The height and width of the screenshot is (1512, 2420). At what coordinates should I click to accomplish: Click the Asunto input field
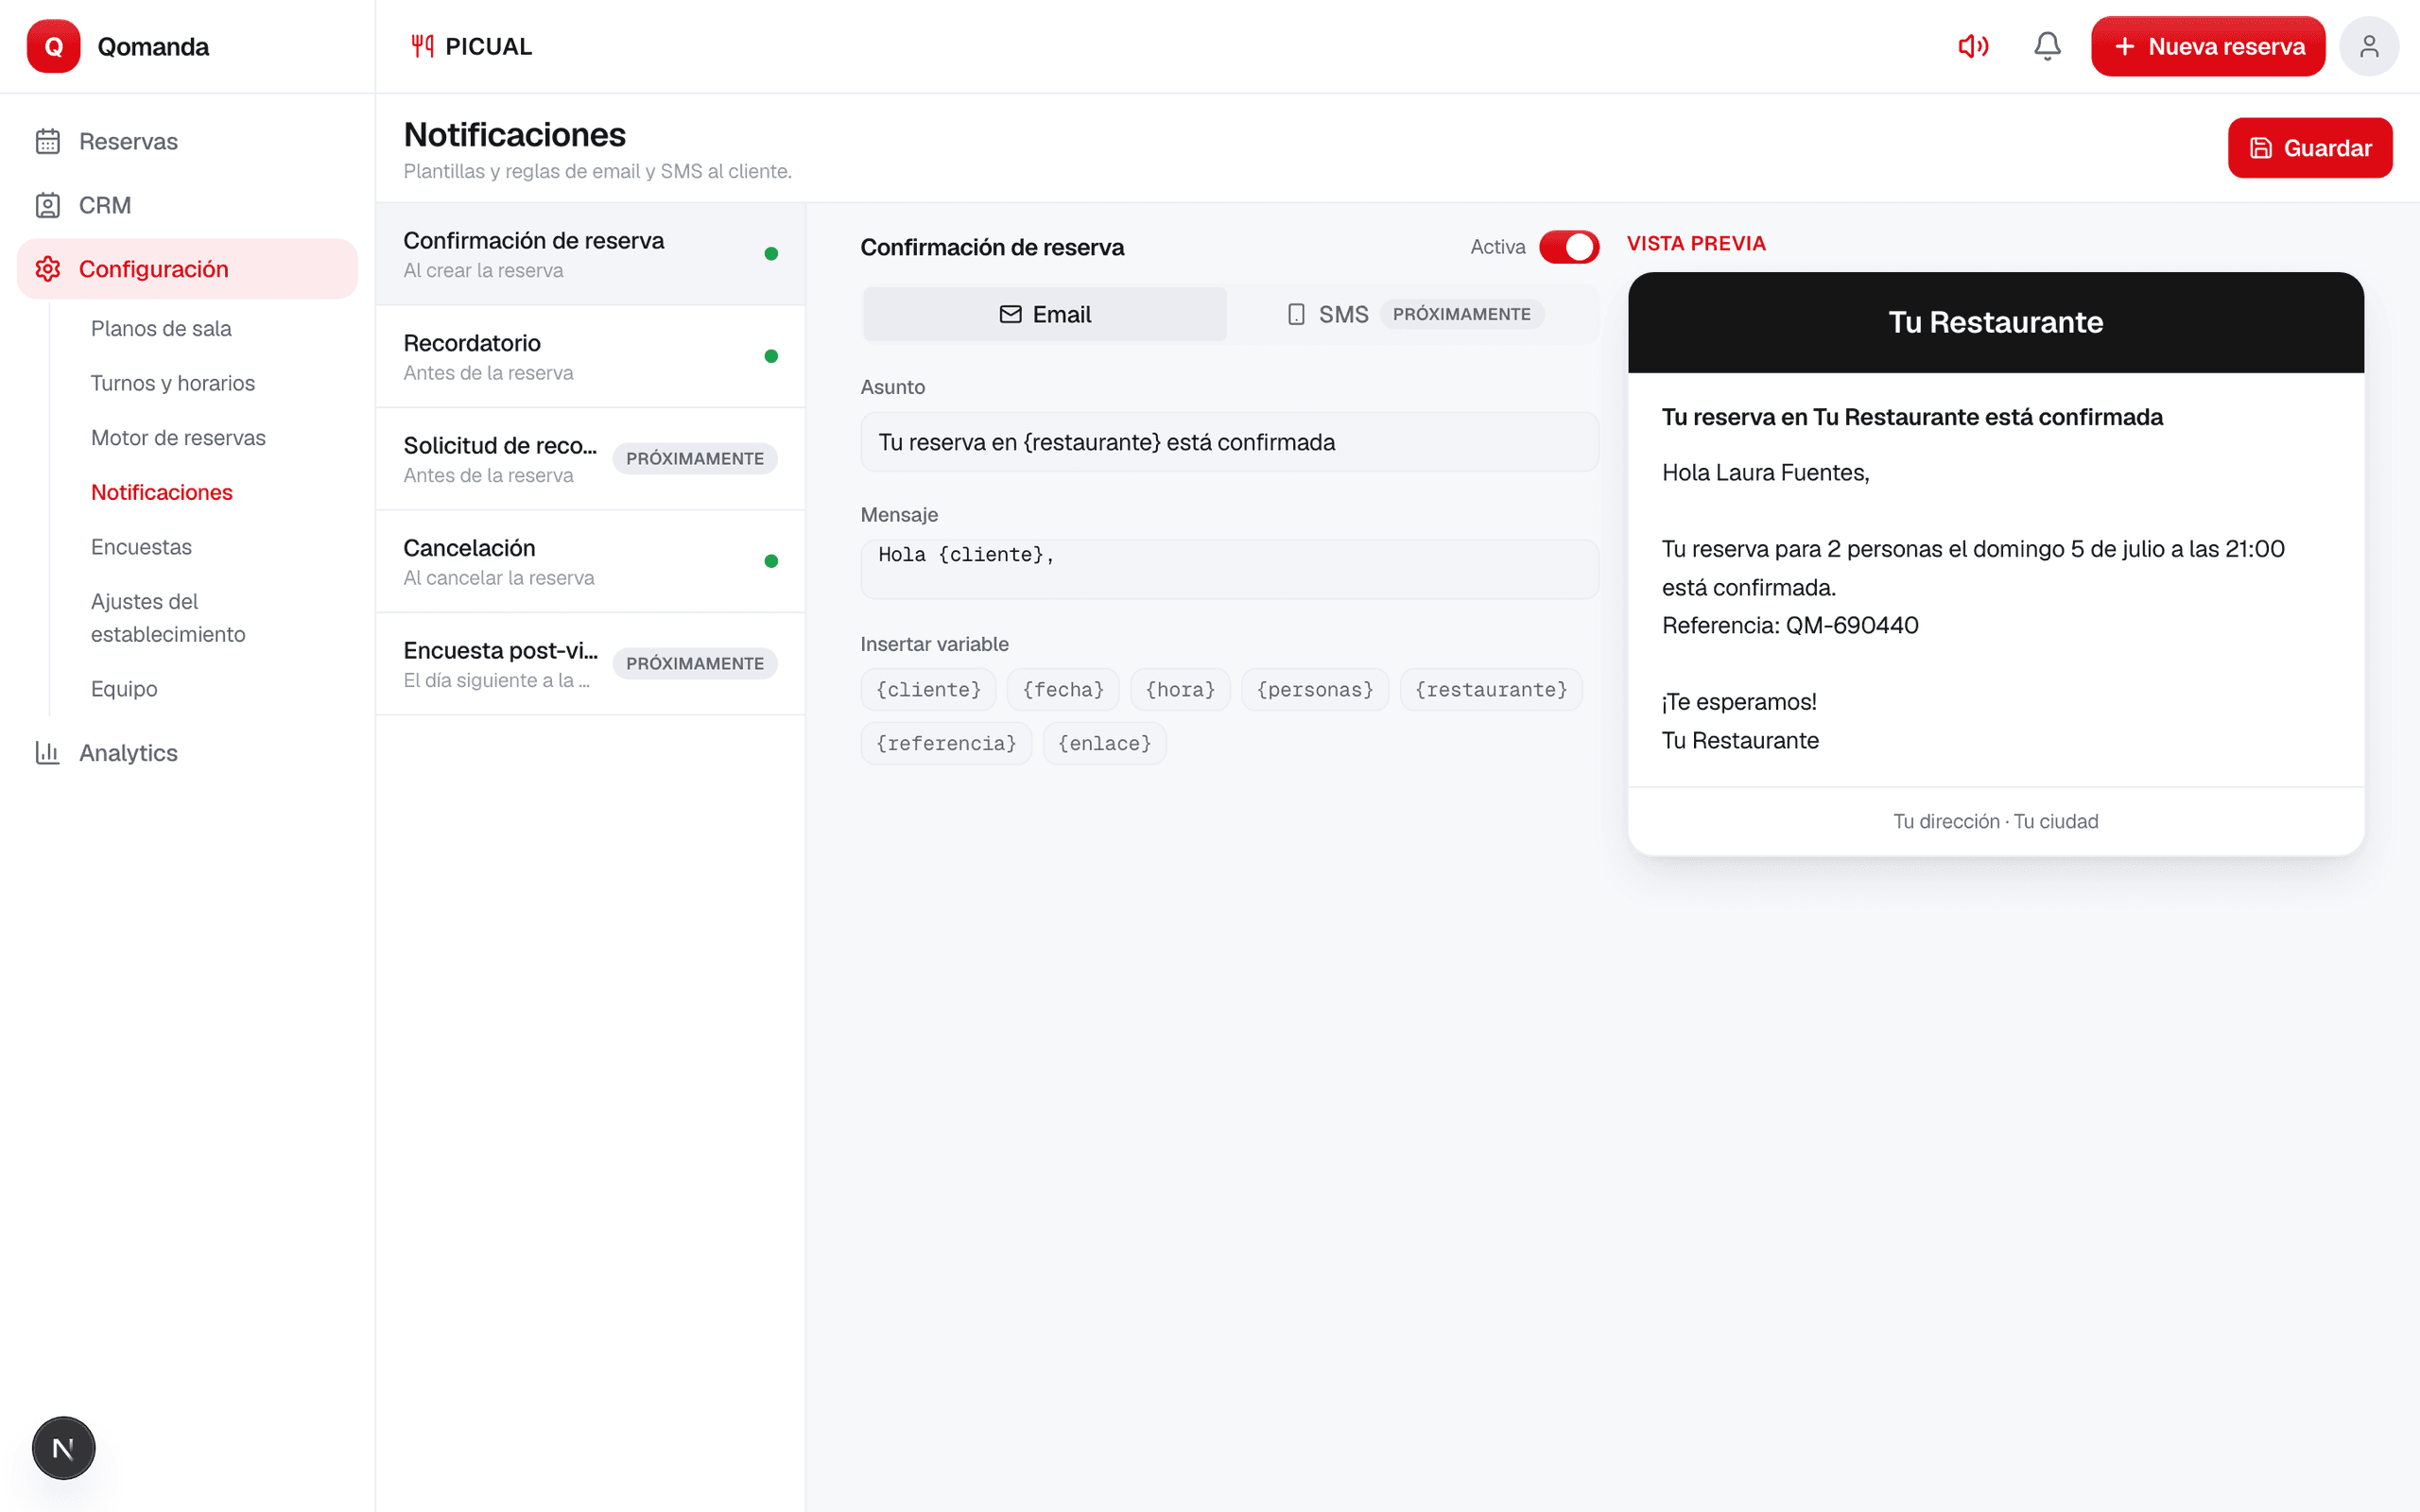1229,442
